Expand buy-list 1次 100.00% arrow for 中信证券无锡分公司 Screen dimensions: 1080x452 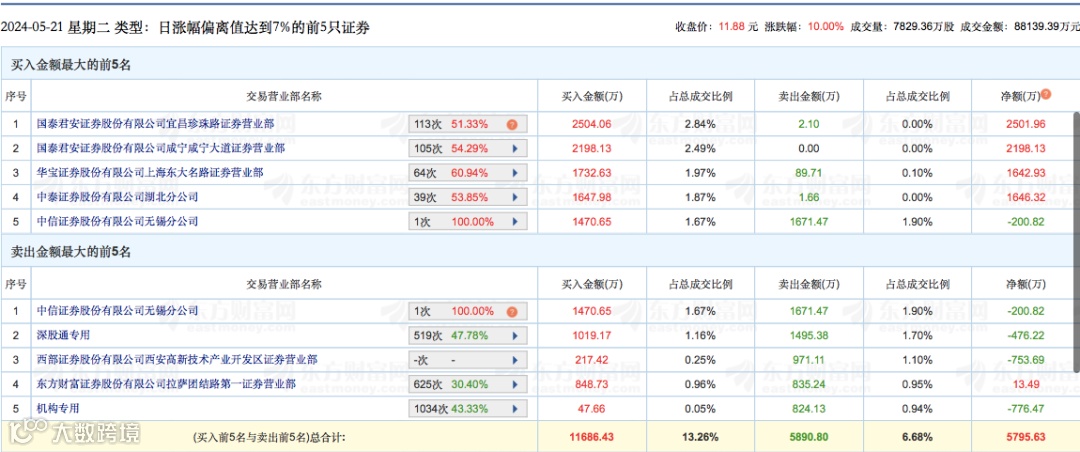[x=514, y=222]
